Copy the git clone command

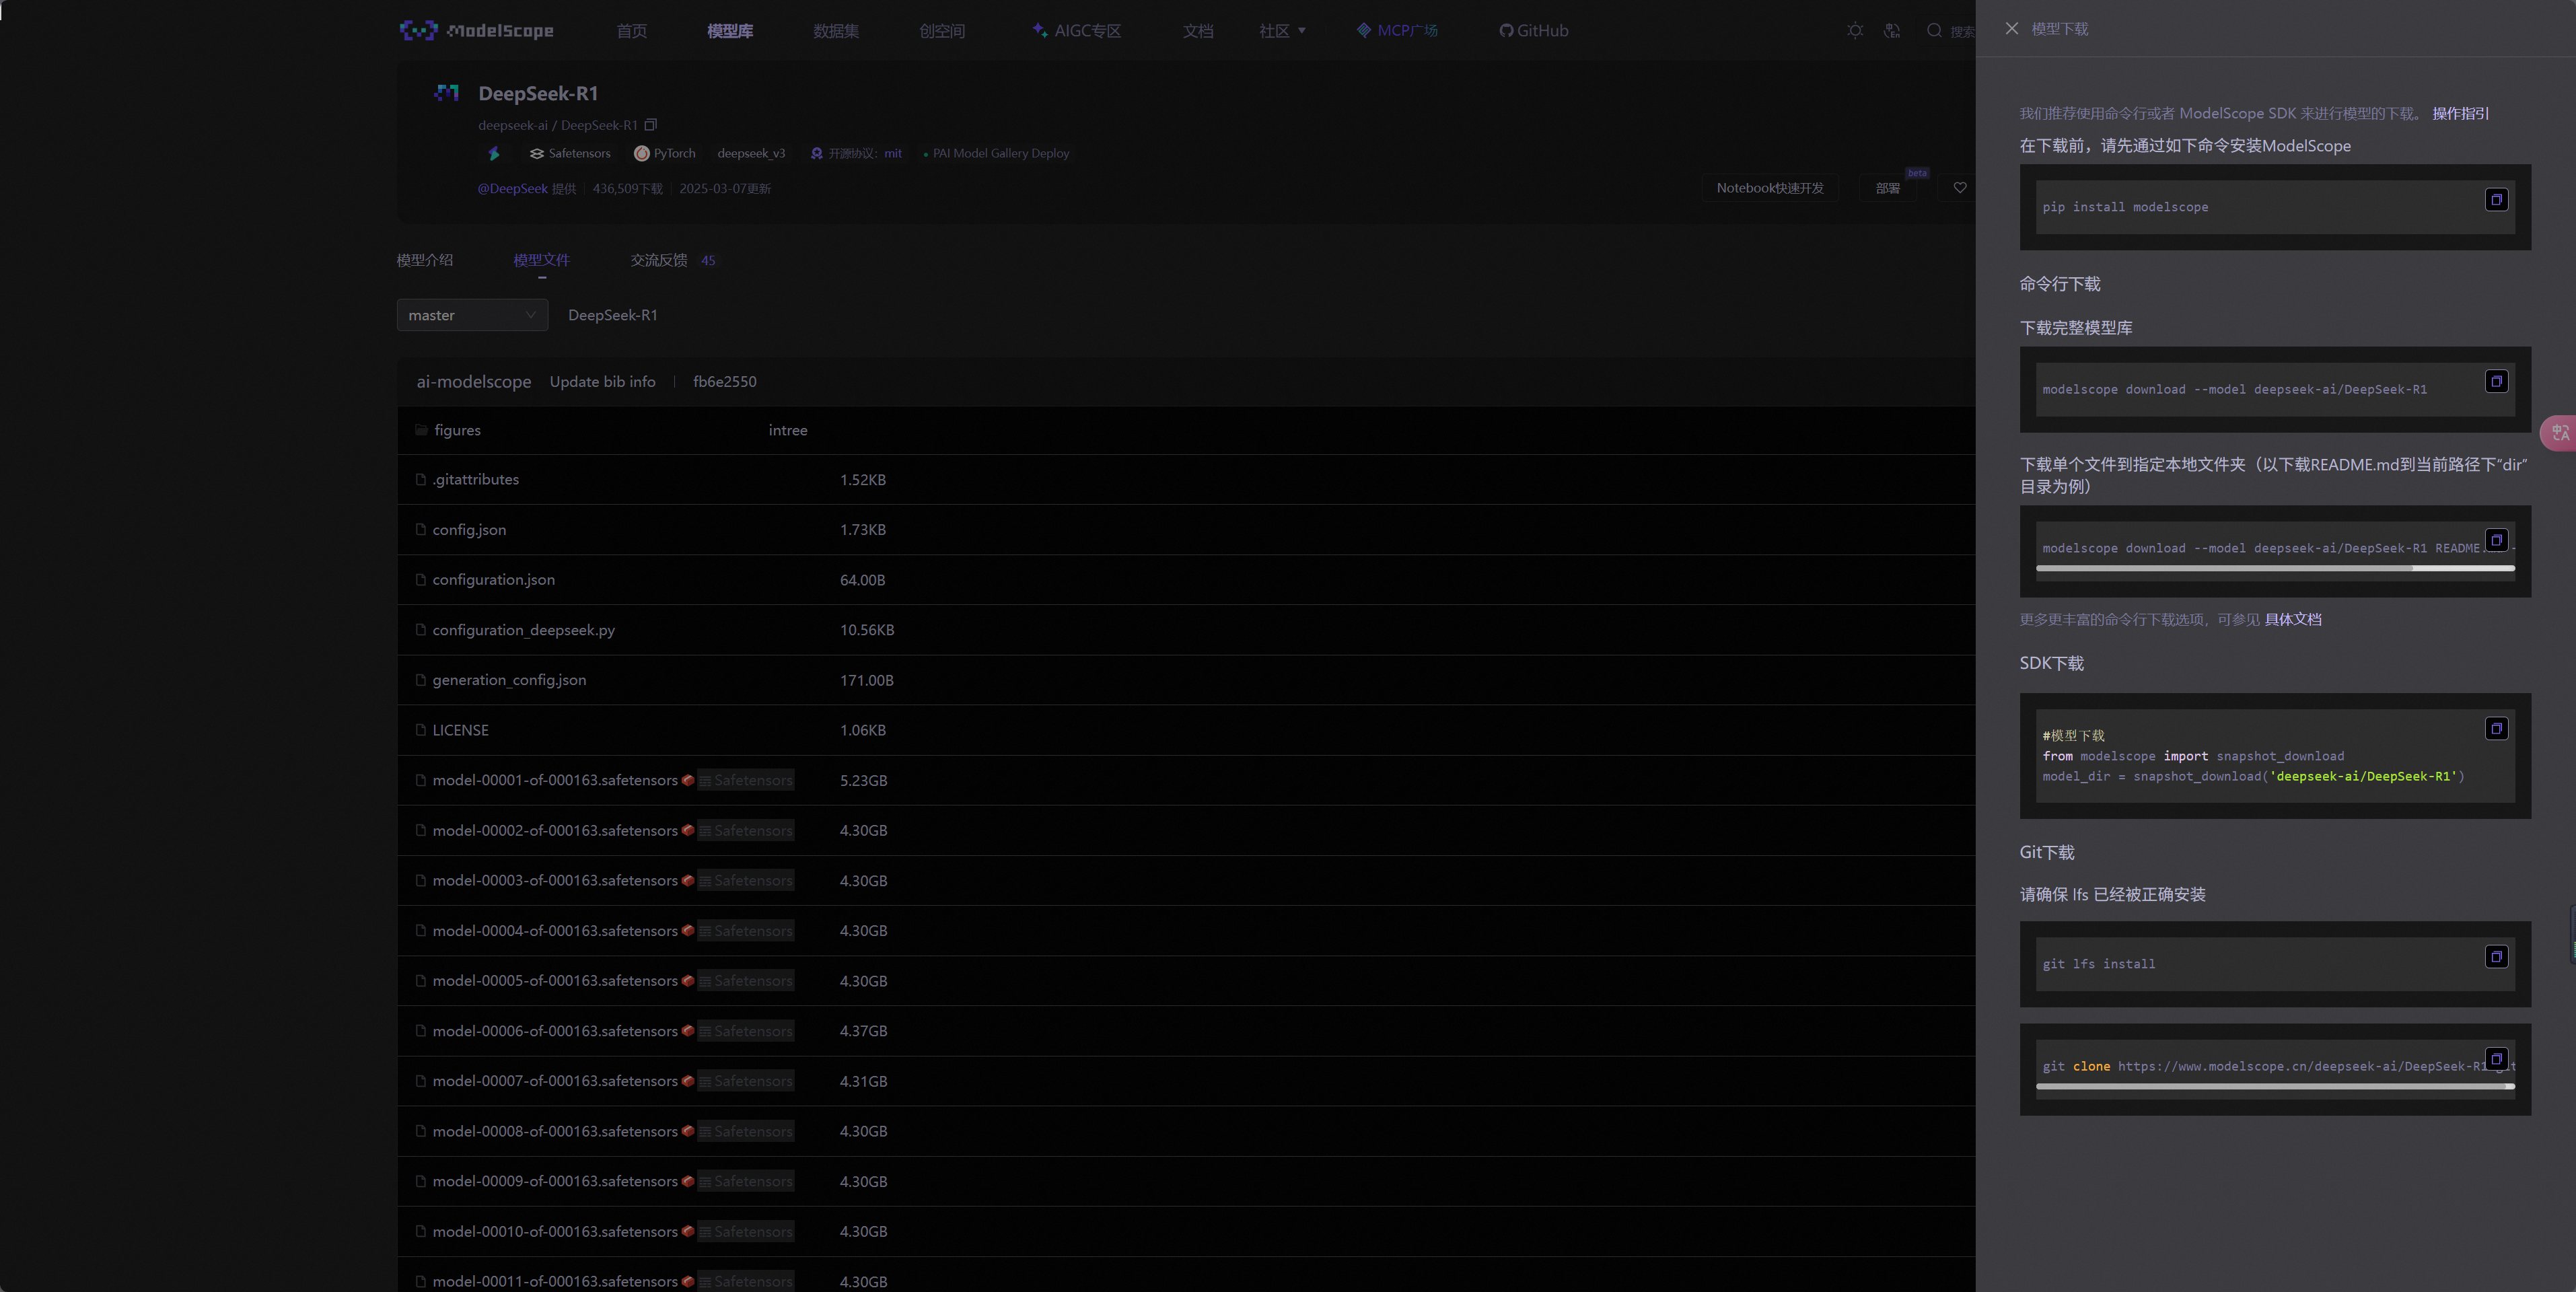click(x=2496, y=1059)
